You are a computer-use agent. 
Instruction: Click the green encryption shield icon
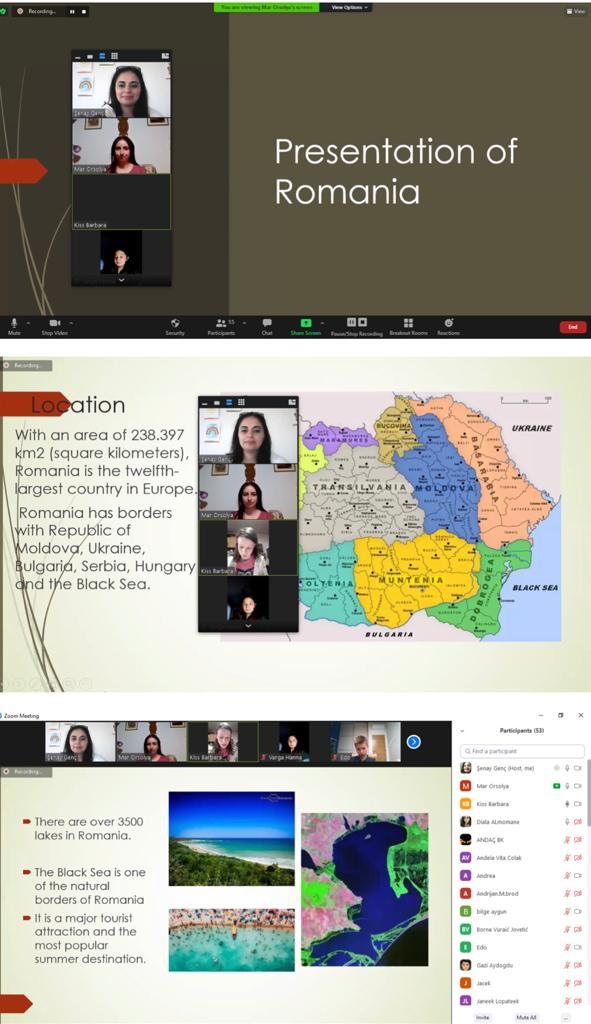[x=3, y=11]
